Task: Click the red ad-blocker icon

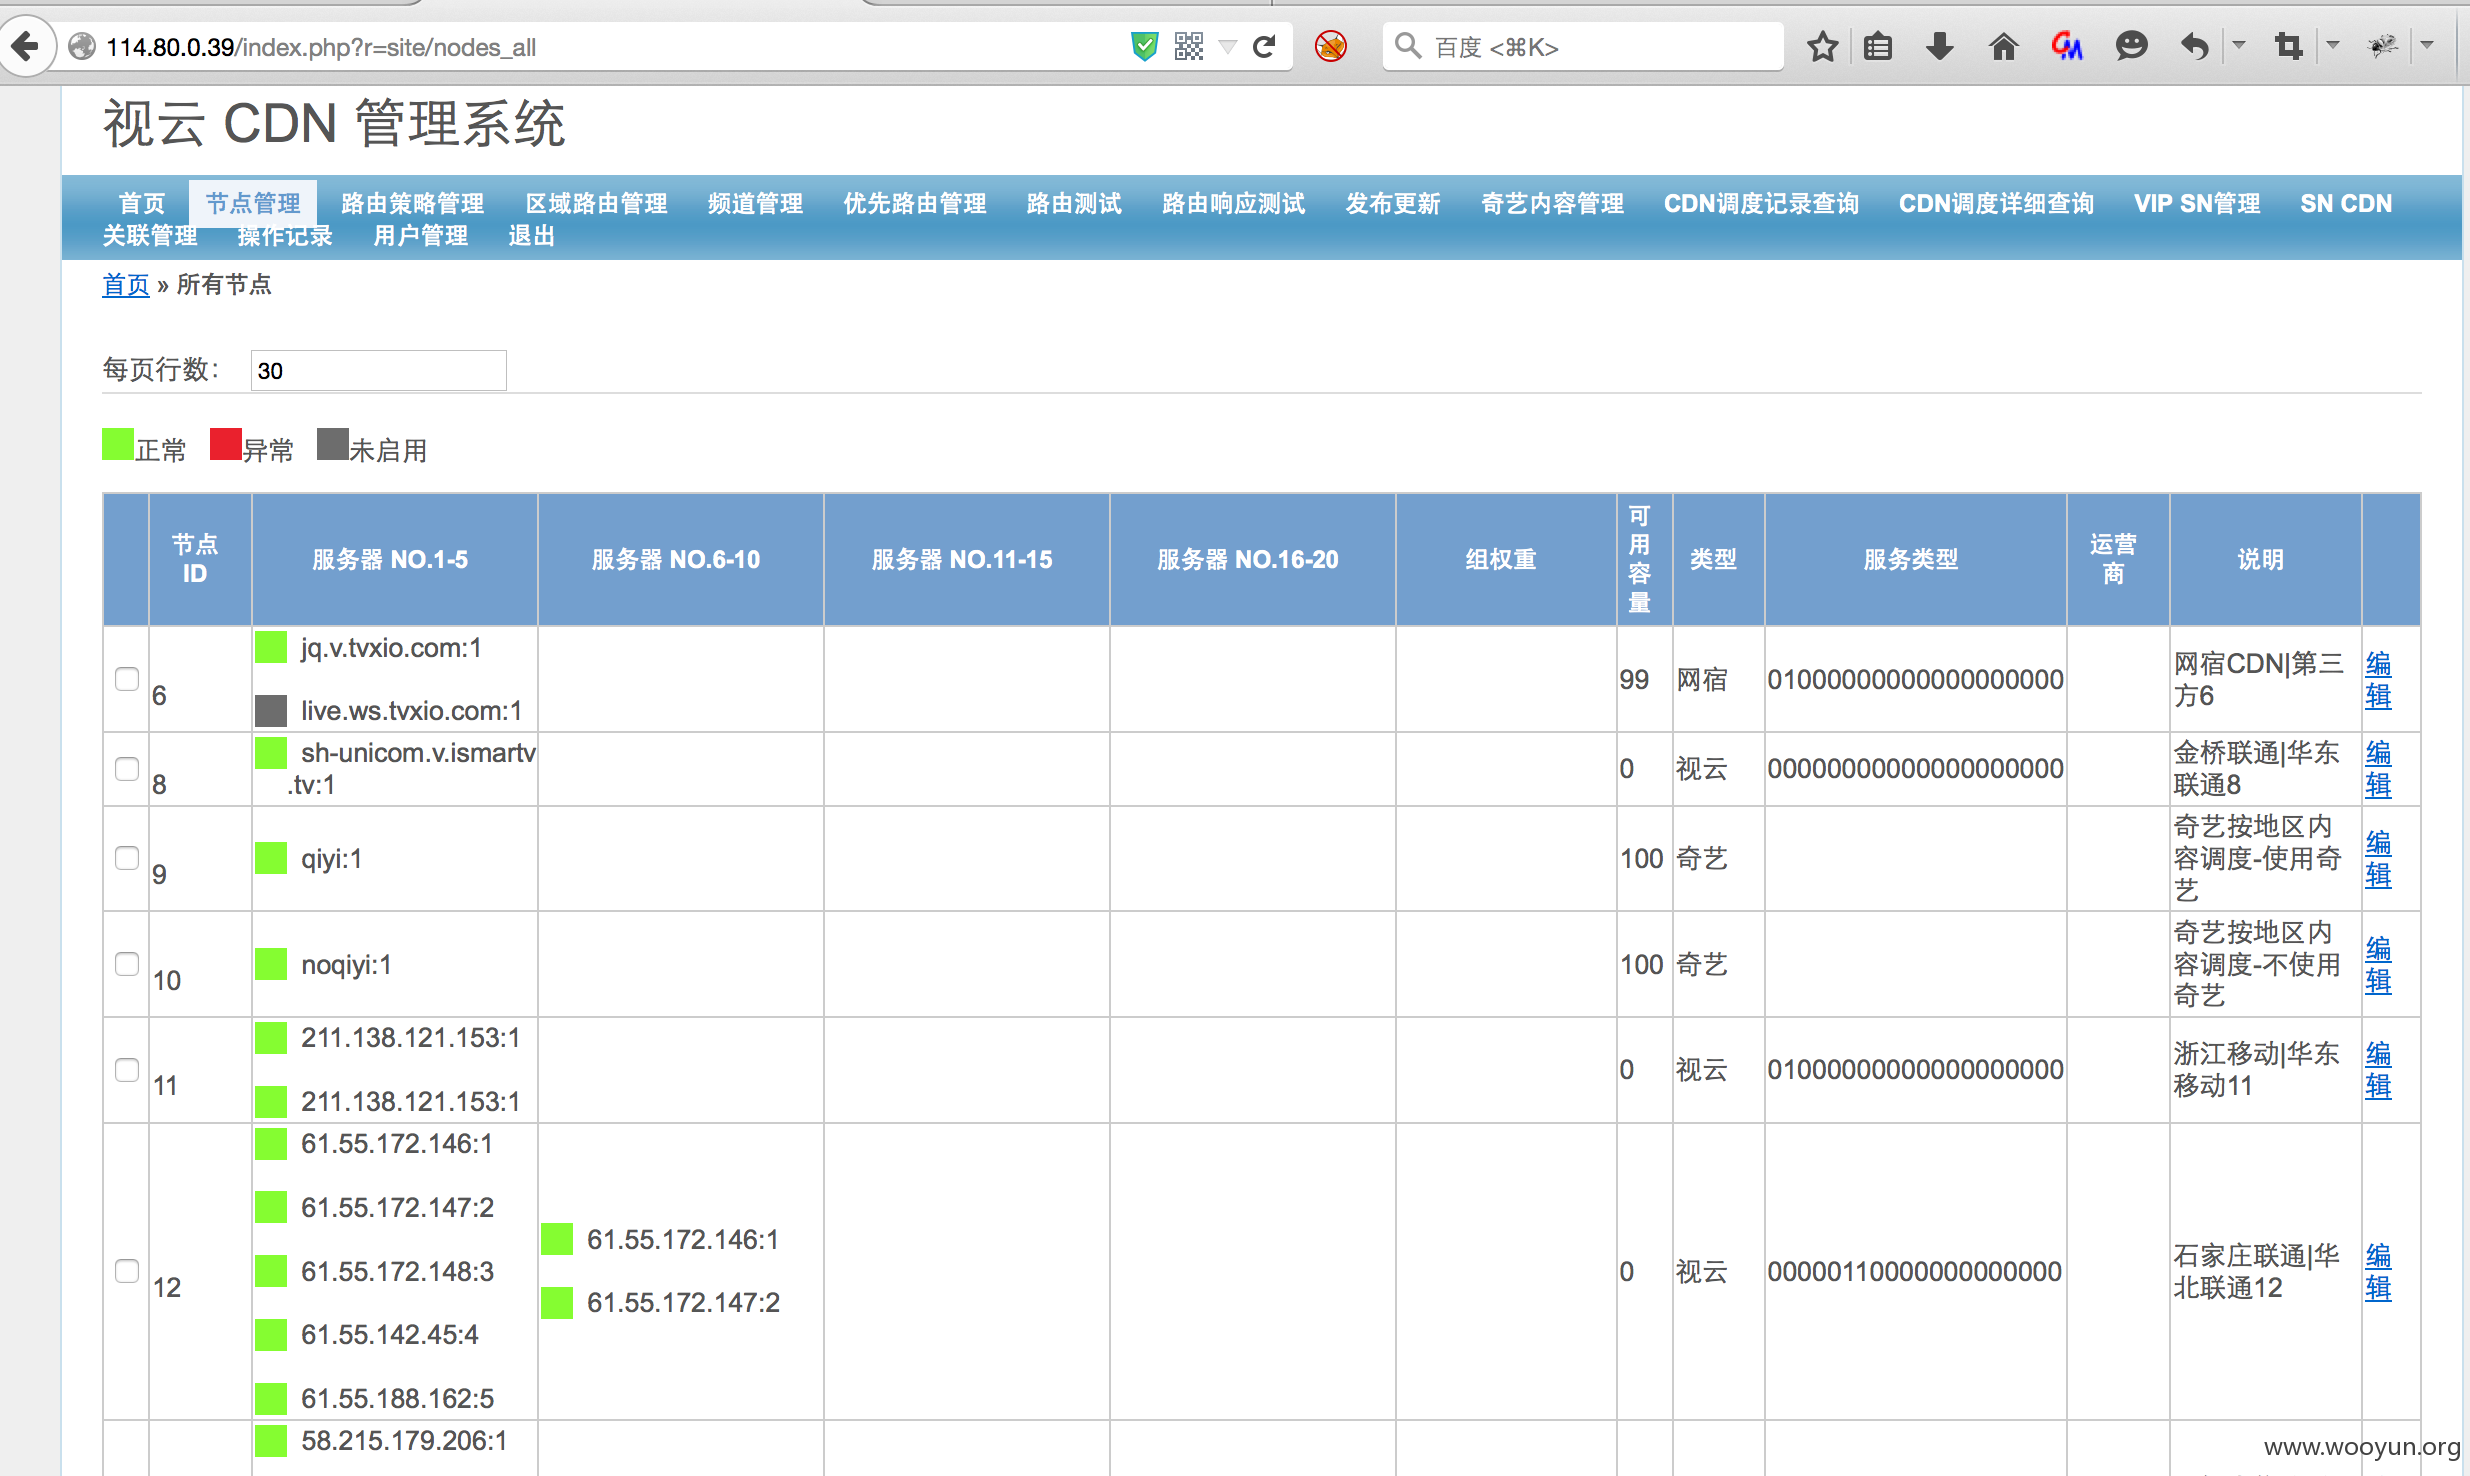Action: [1330, 46]
